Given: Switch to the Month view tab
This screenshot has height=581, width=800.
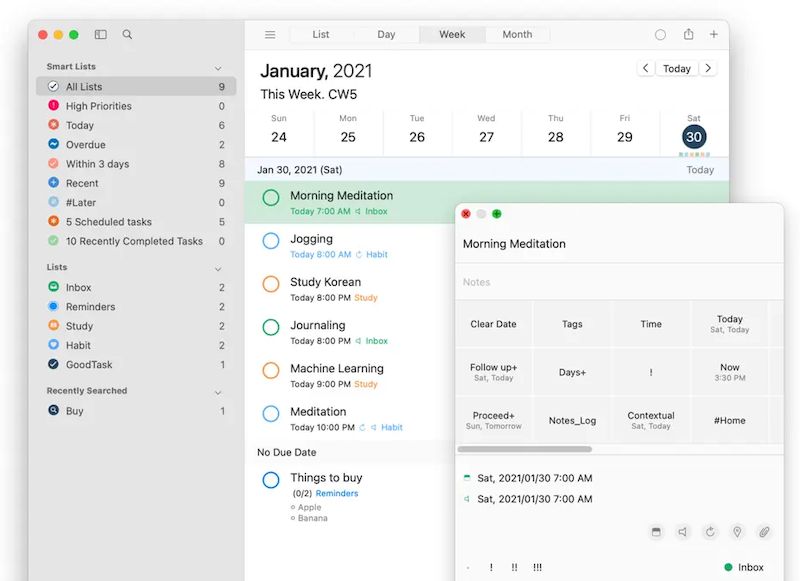Looking at the screenshot, I should pos(517,34).
